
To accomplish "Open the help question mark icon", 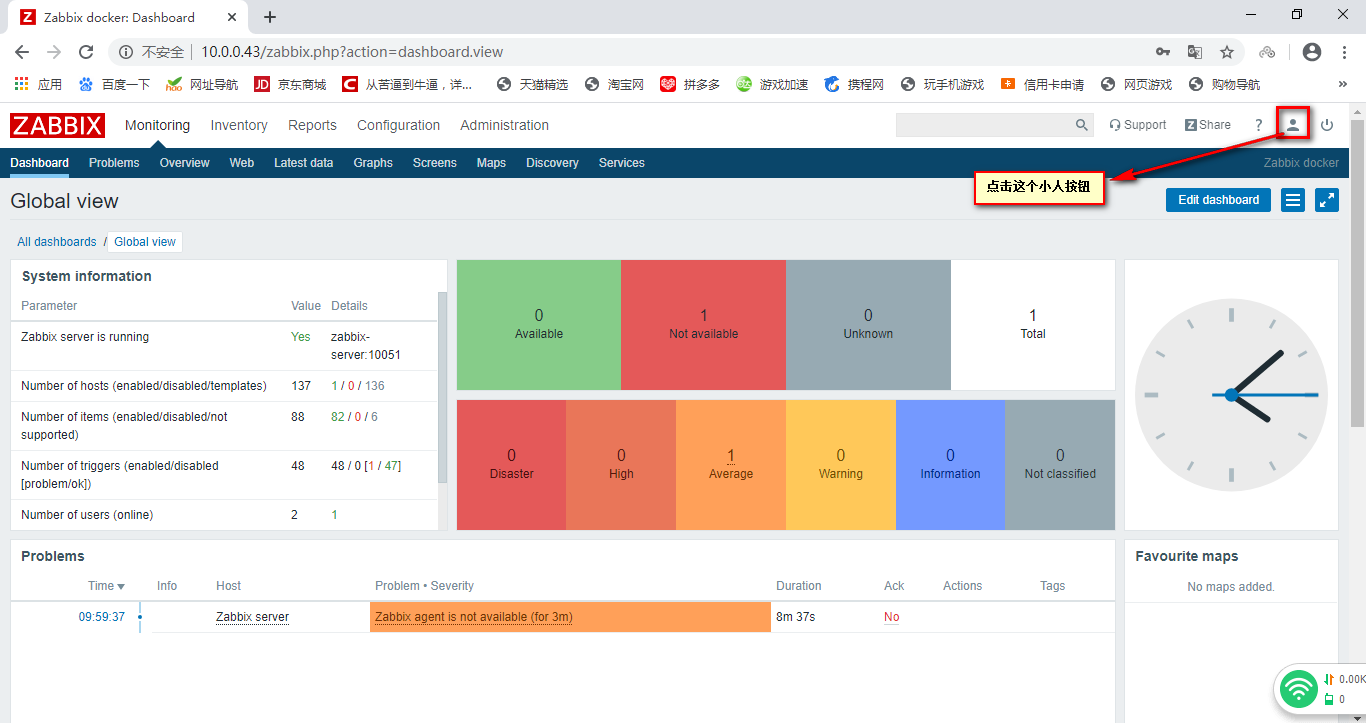I will [1259, 125].
